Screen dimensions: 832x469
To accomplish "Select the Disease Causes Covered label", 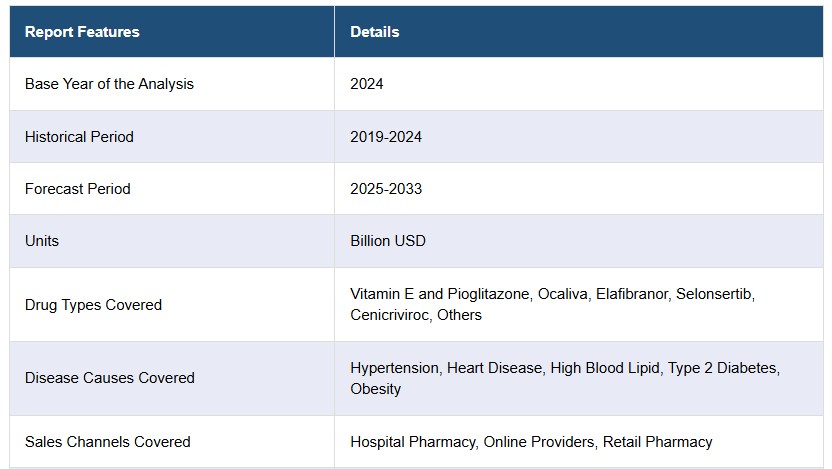I will tap(110, 378).
